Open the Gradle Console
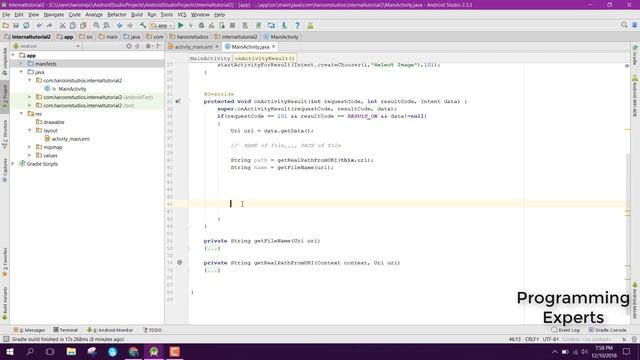Image resolution: width=640 pixels, height=360 pixels. 607,330
